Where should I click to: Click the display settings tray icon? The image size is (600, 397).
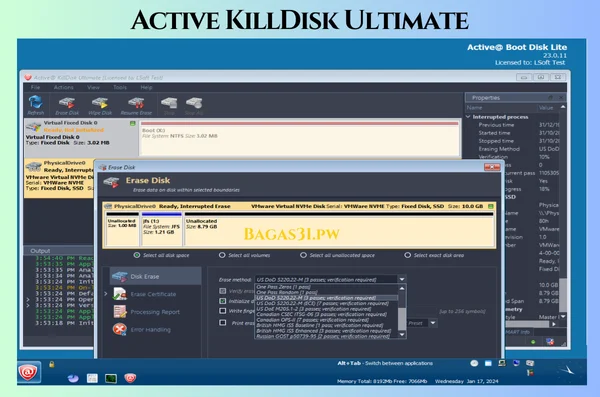(530, 363)
